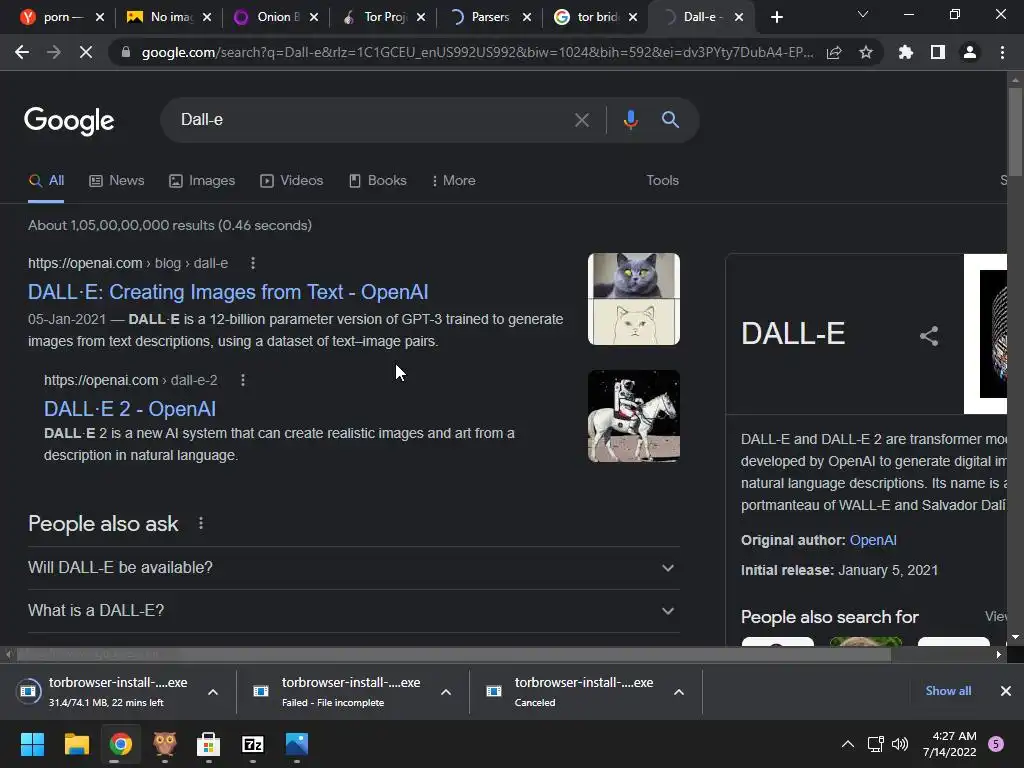
Task: Select the All results tab
Action: [x=46, y=181]
